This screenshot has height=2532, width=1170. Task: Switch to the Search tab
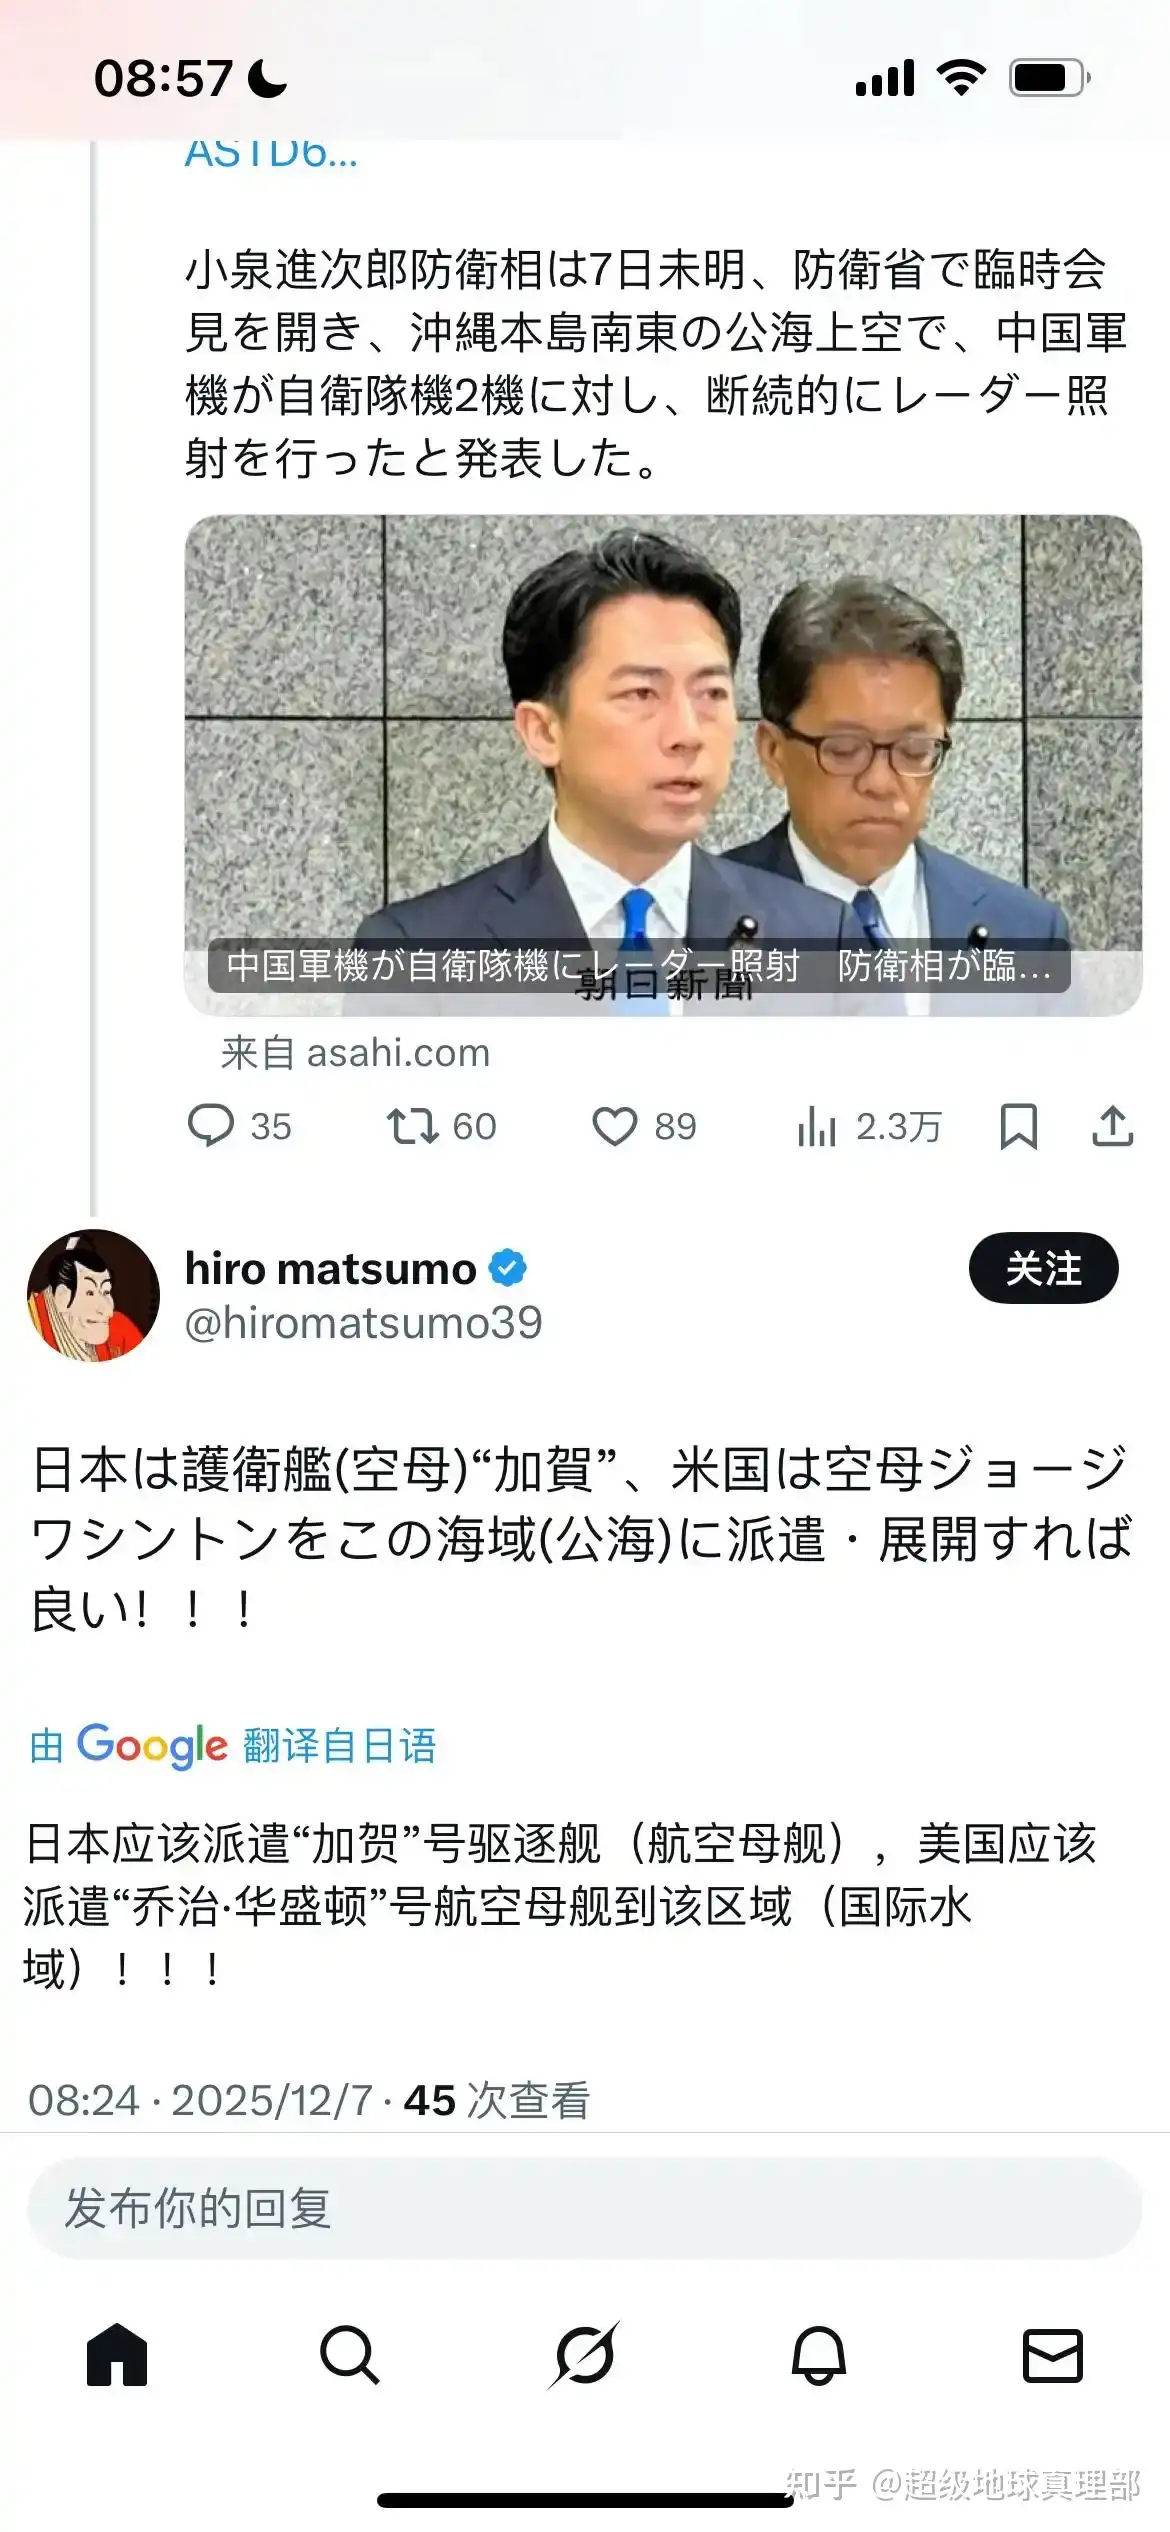pos(350,2355)
